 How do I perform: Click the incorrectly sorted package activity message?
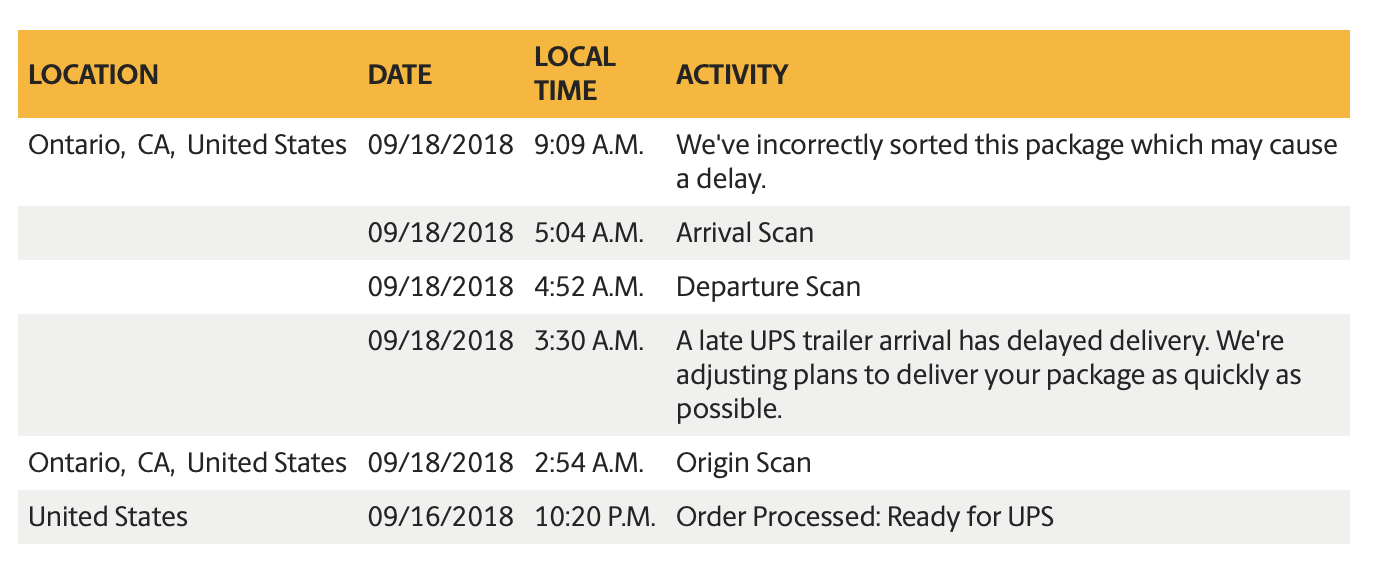point(1007,162)
